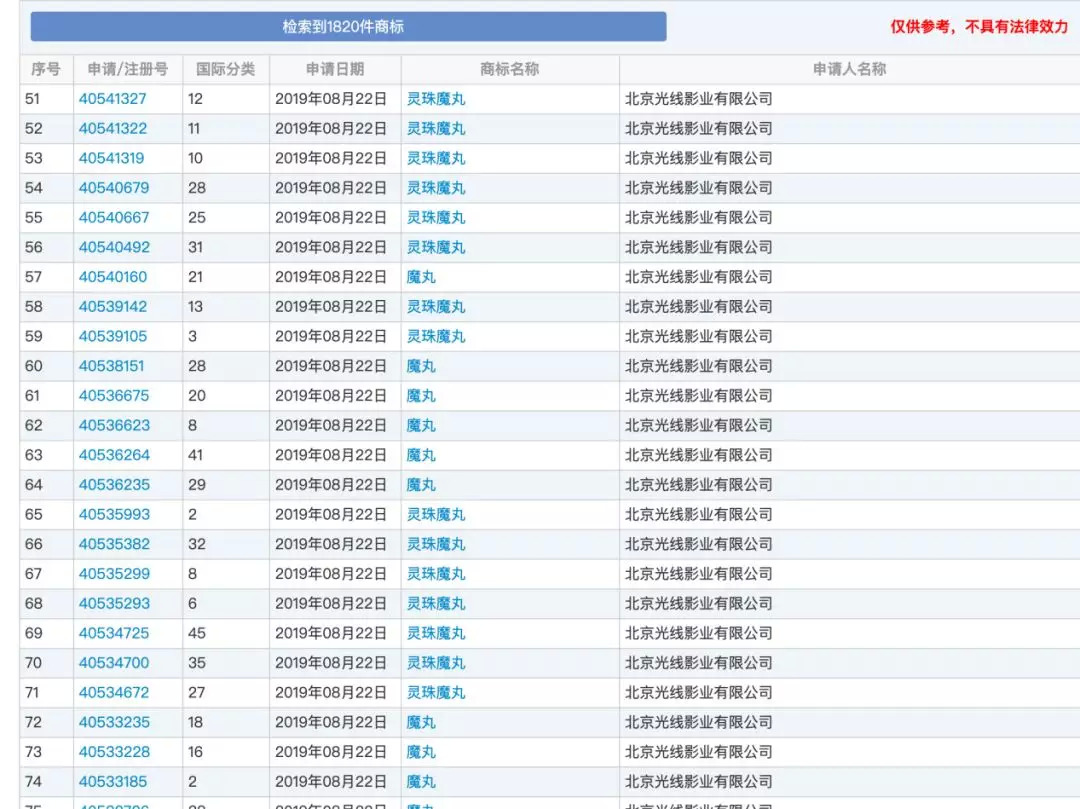
Task: Open the 魔丸 trademark in row 74
Action: (421, 781)
